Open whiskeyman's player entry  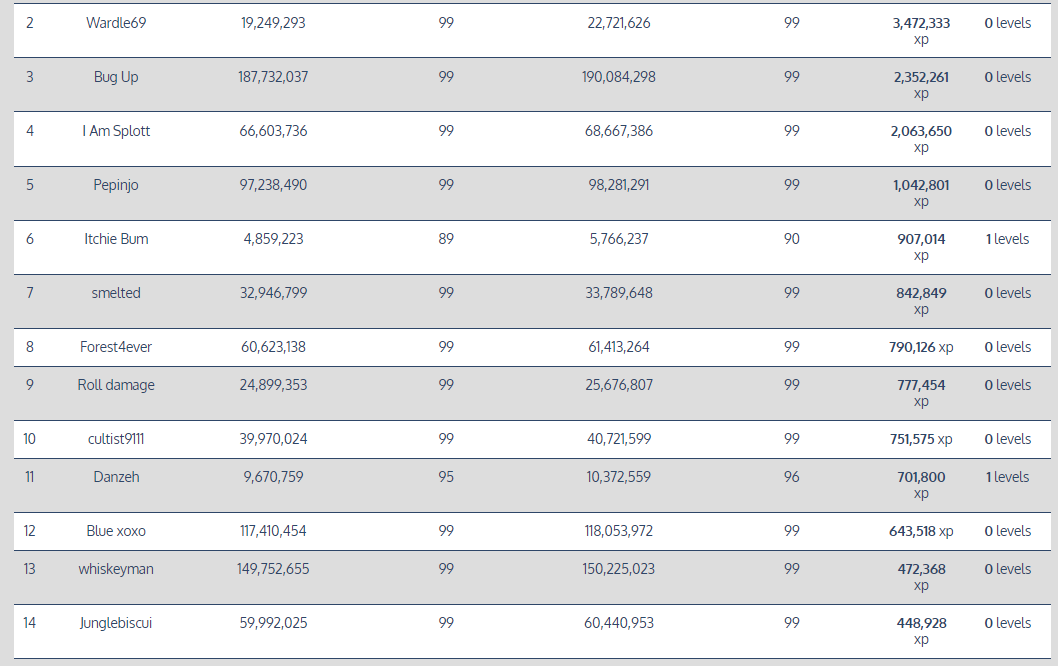pos(116,569)
